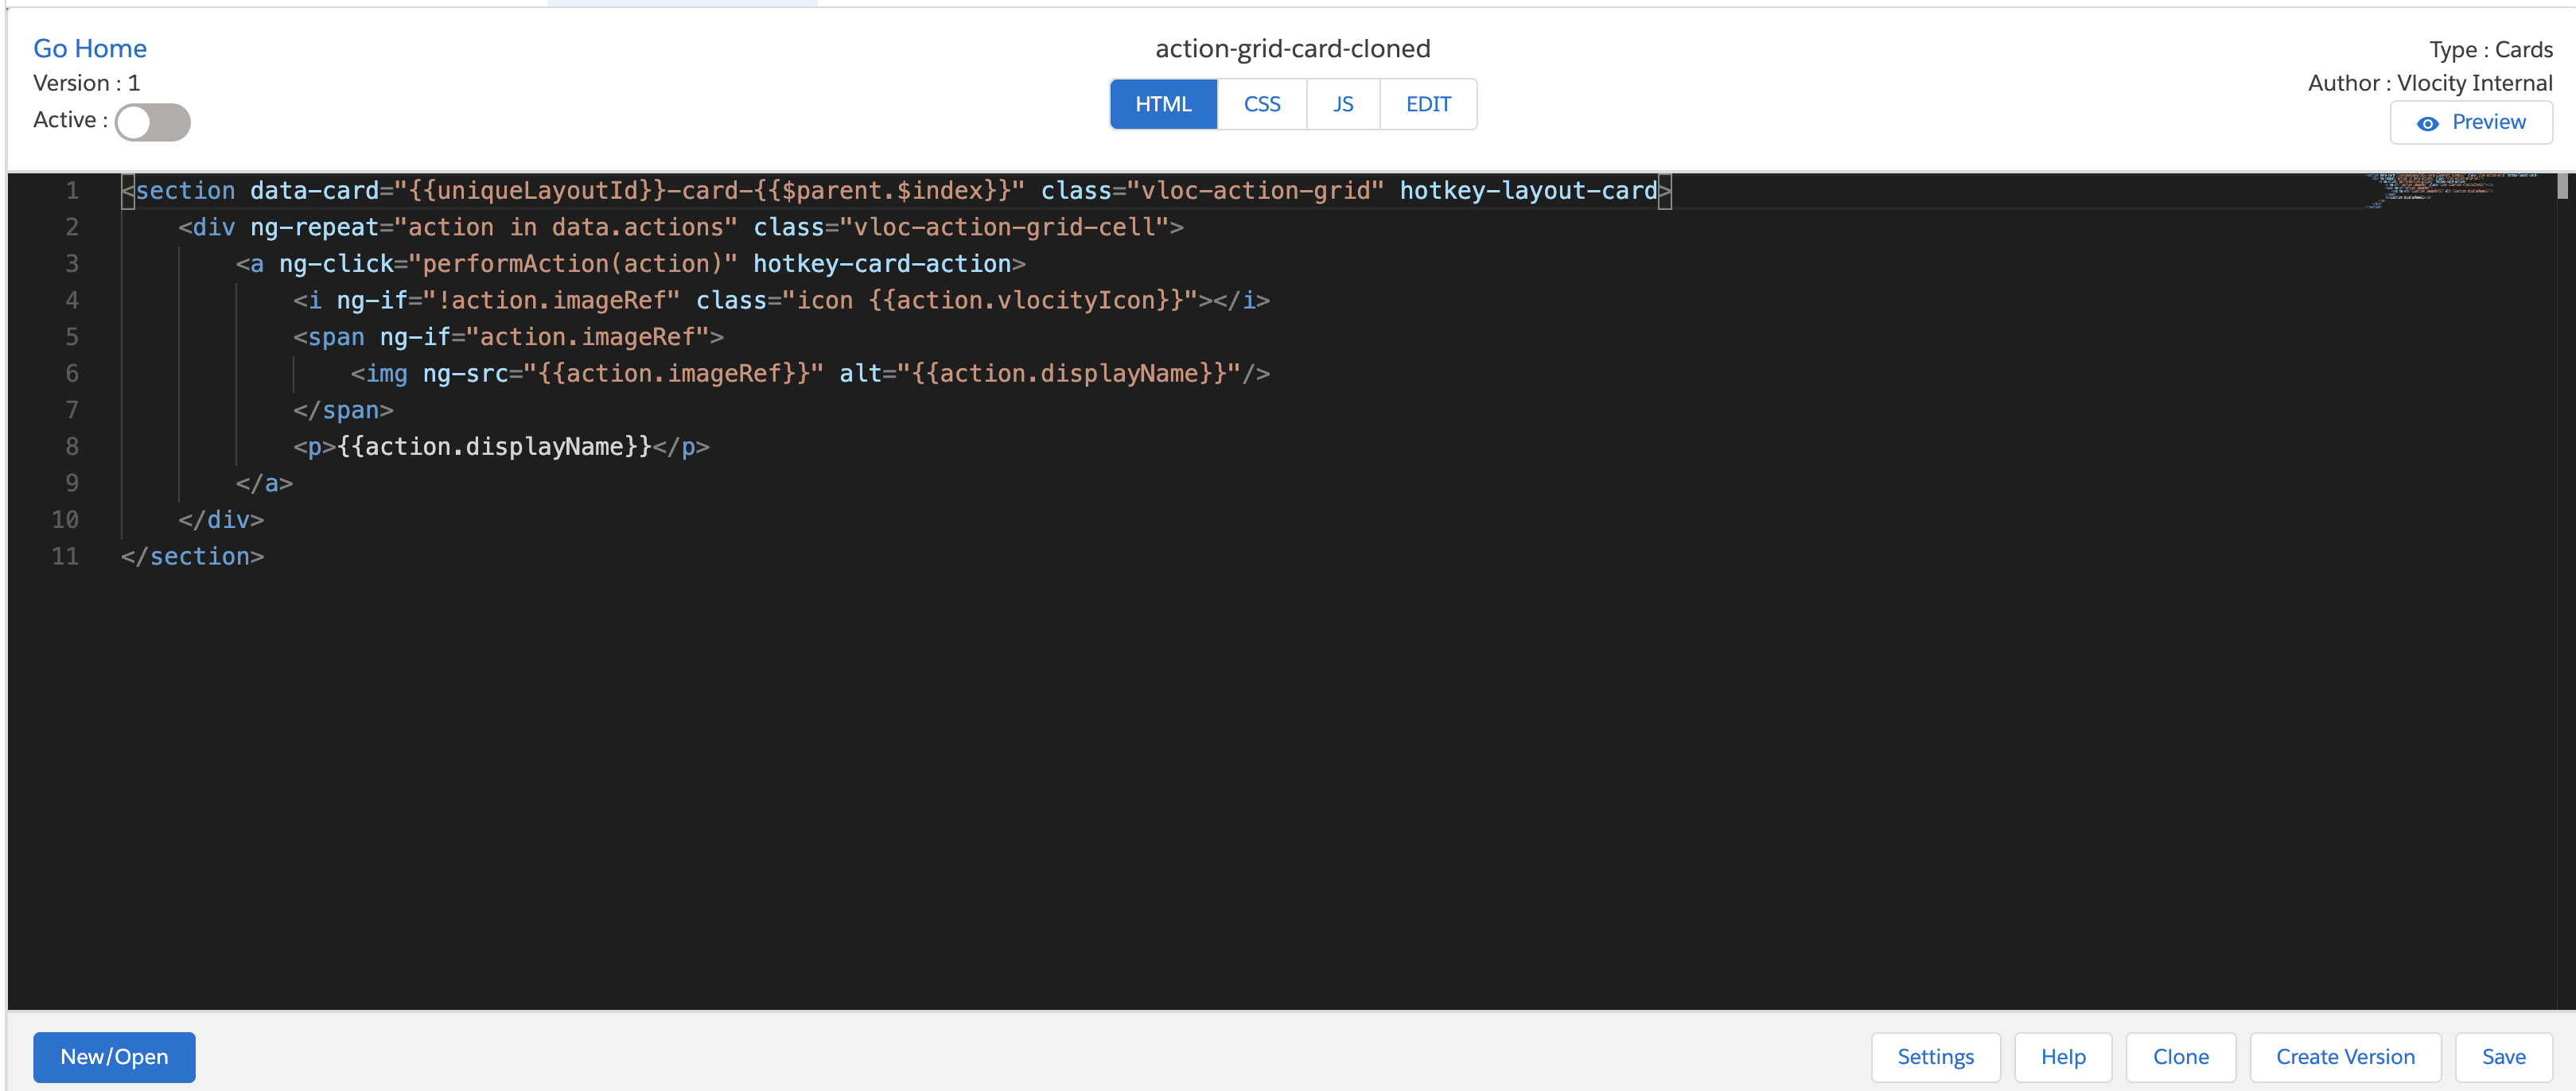Switch to the JS tab

coord(1343,104)
